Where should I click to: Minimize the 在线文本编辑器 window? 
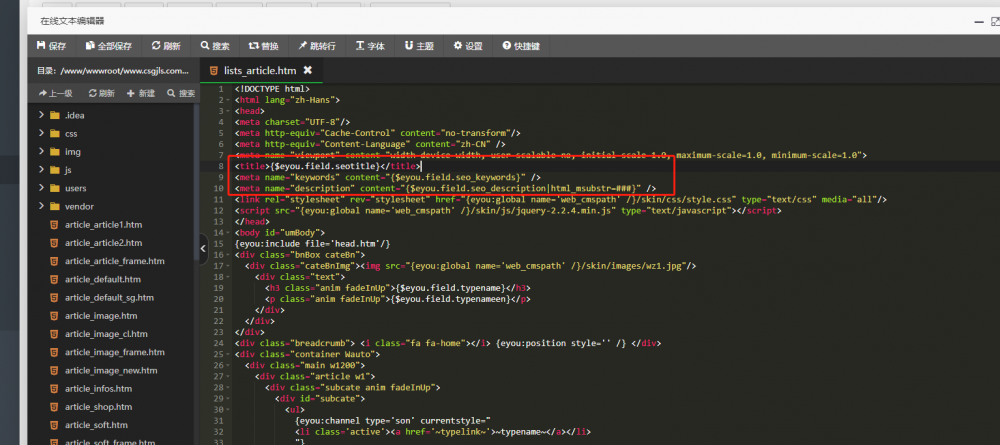point(978,21)
